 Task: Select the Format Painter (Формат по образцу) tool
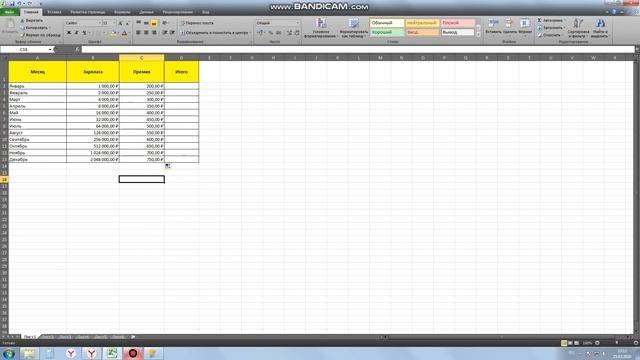point(40,35)
